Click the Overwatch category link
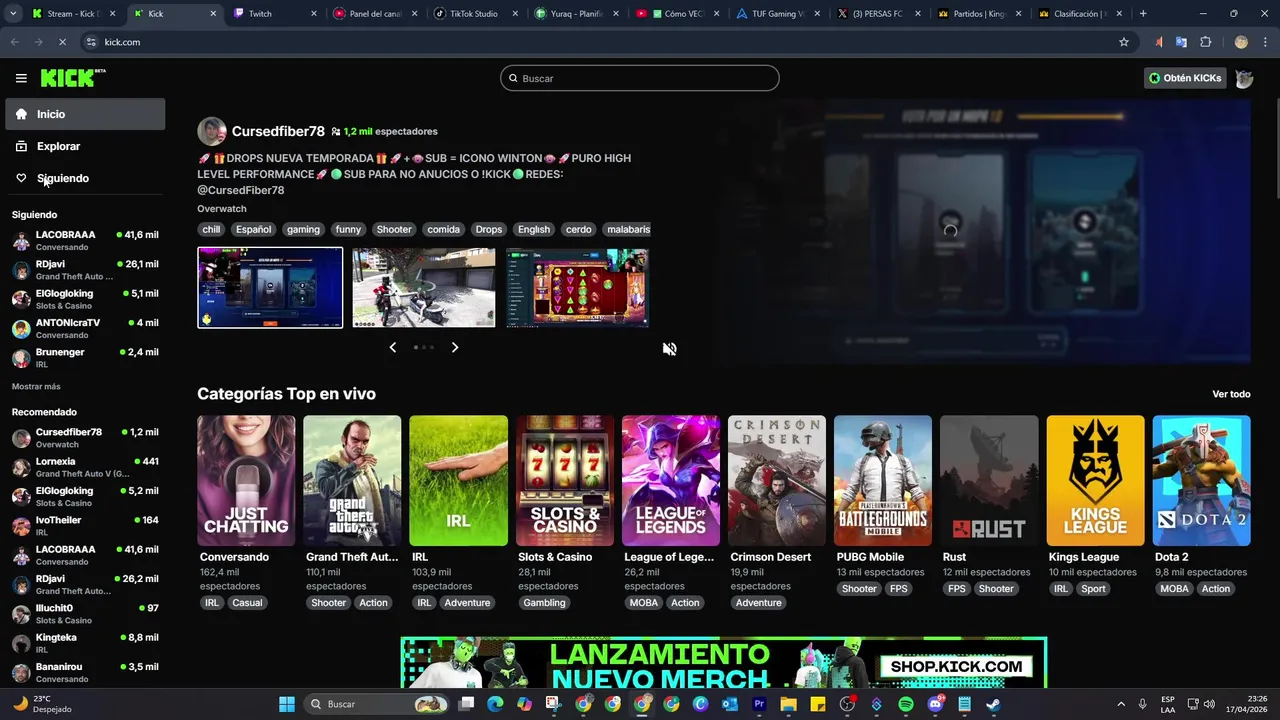This screenshot has width=1280, height=720. click(x=222, y=209)
